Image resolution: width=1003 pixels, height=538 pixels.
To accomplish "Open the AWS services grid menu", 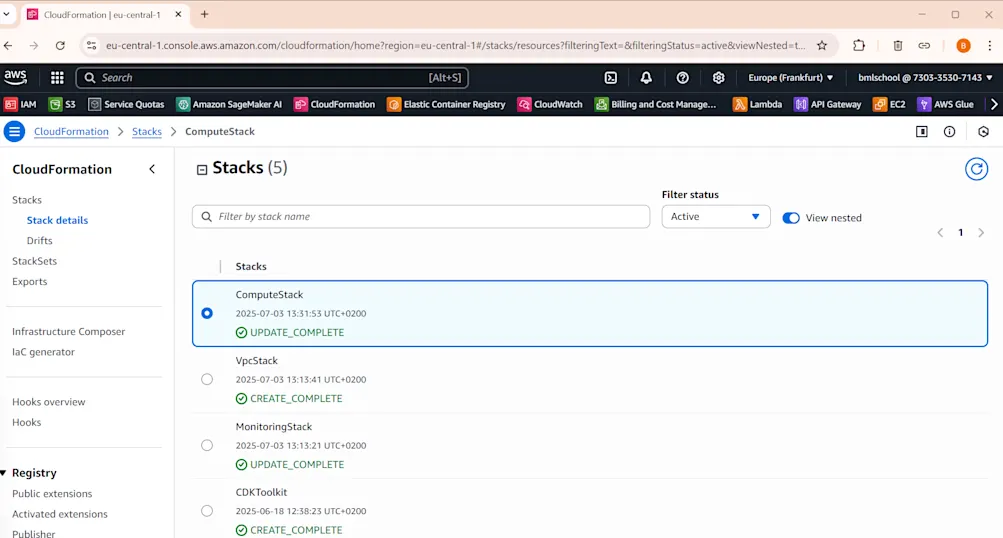I will [x=57, y=77].
